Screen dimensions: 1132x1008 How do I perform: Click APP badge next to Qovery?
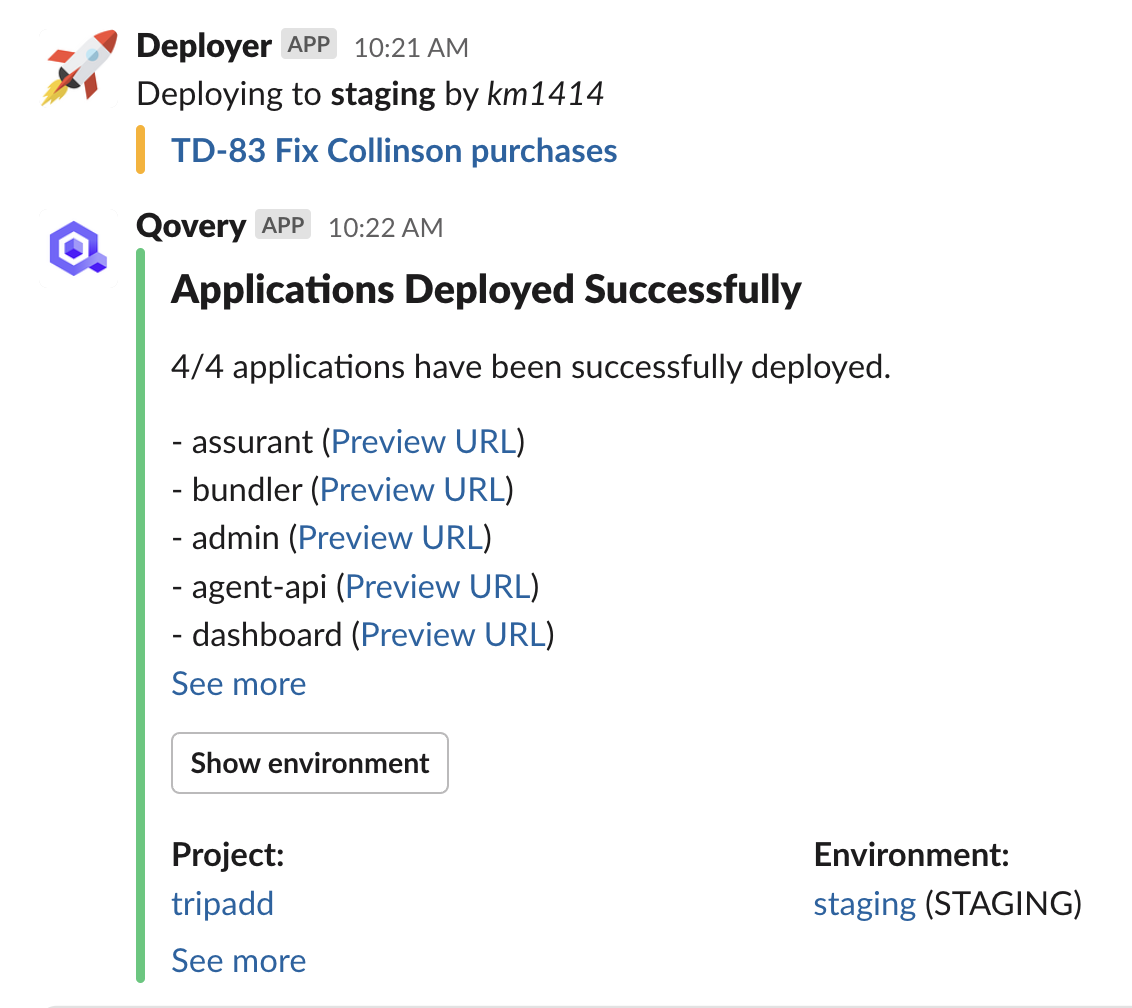[283, 225]
